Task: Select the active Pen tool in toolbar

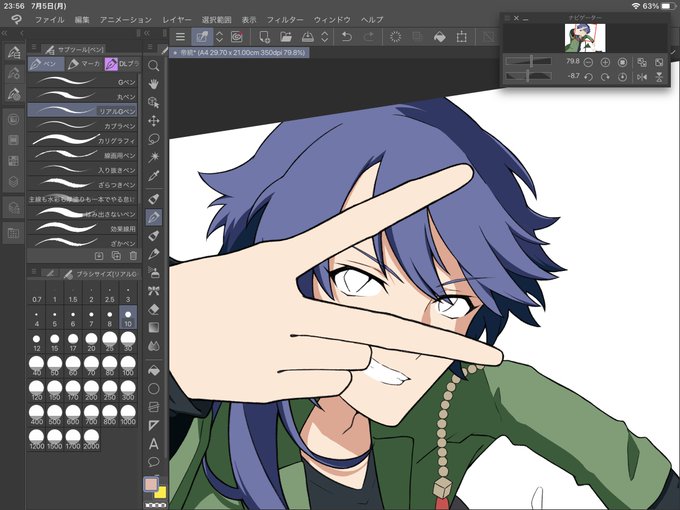Action: [x=154, y=217]
